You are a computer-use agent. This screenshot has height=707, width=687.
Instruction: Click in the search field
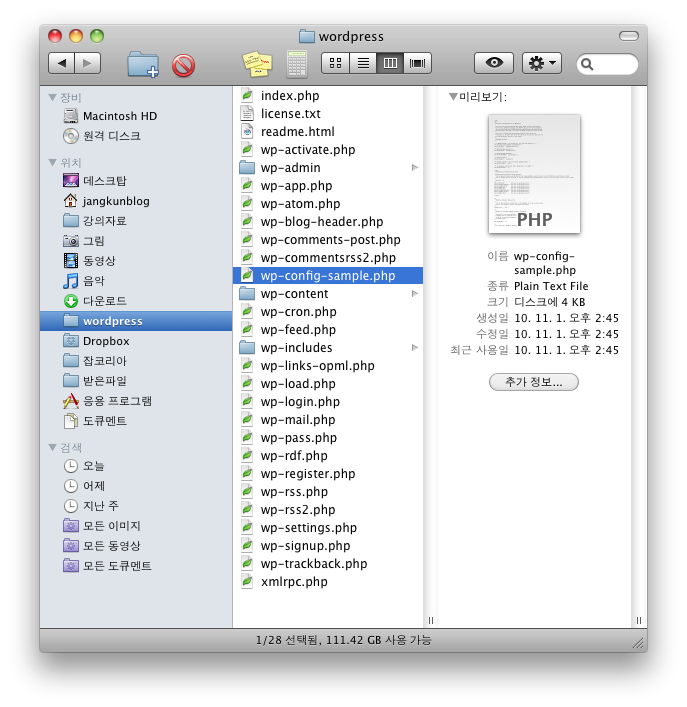[607, 64]
